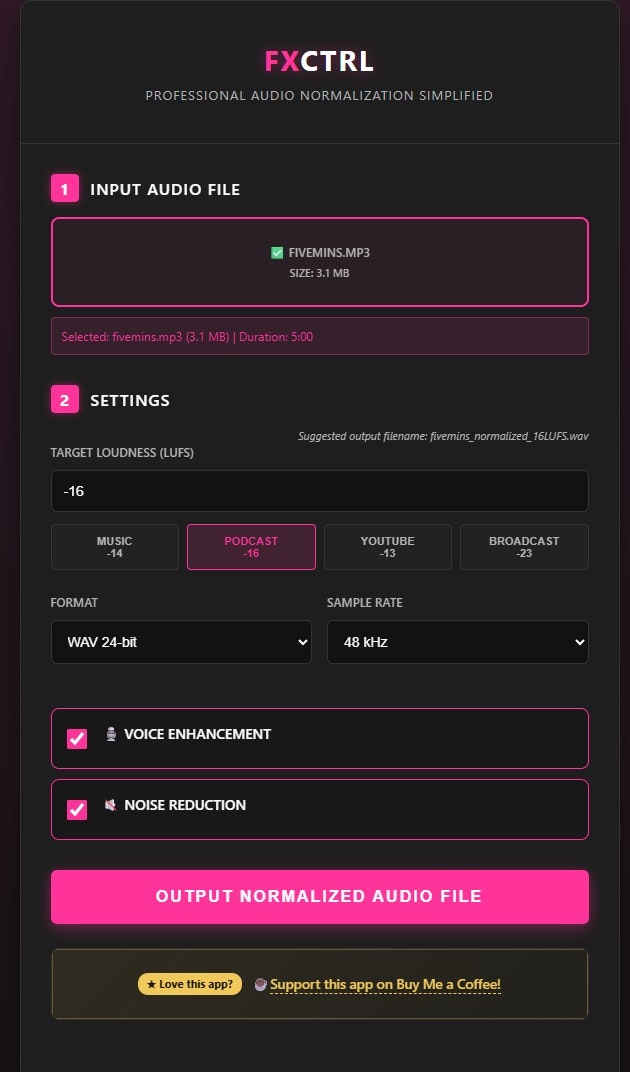Image resolution: width=630 pixels, height=1072 pixels.
Task: Click the Love this app? badge
Action: pos(189,984)
